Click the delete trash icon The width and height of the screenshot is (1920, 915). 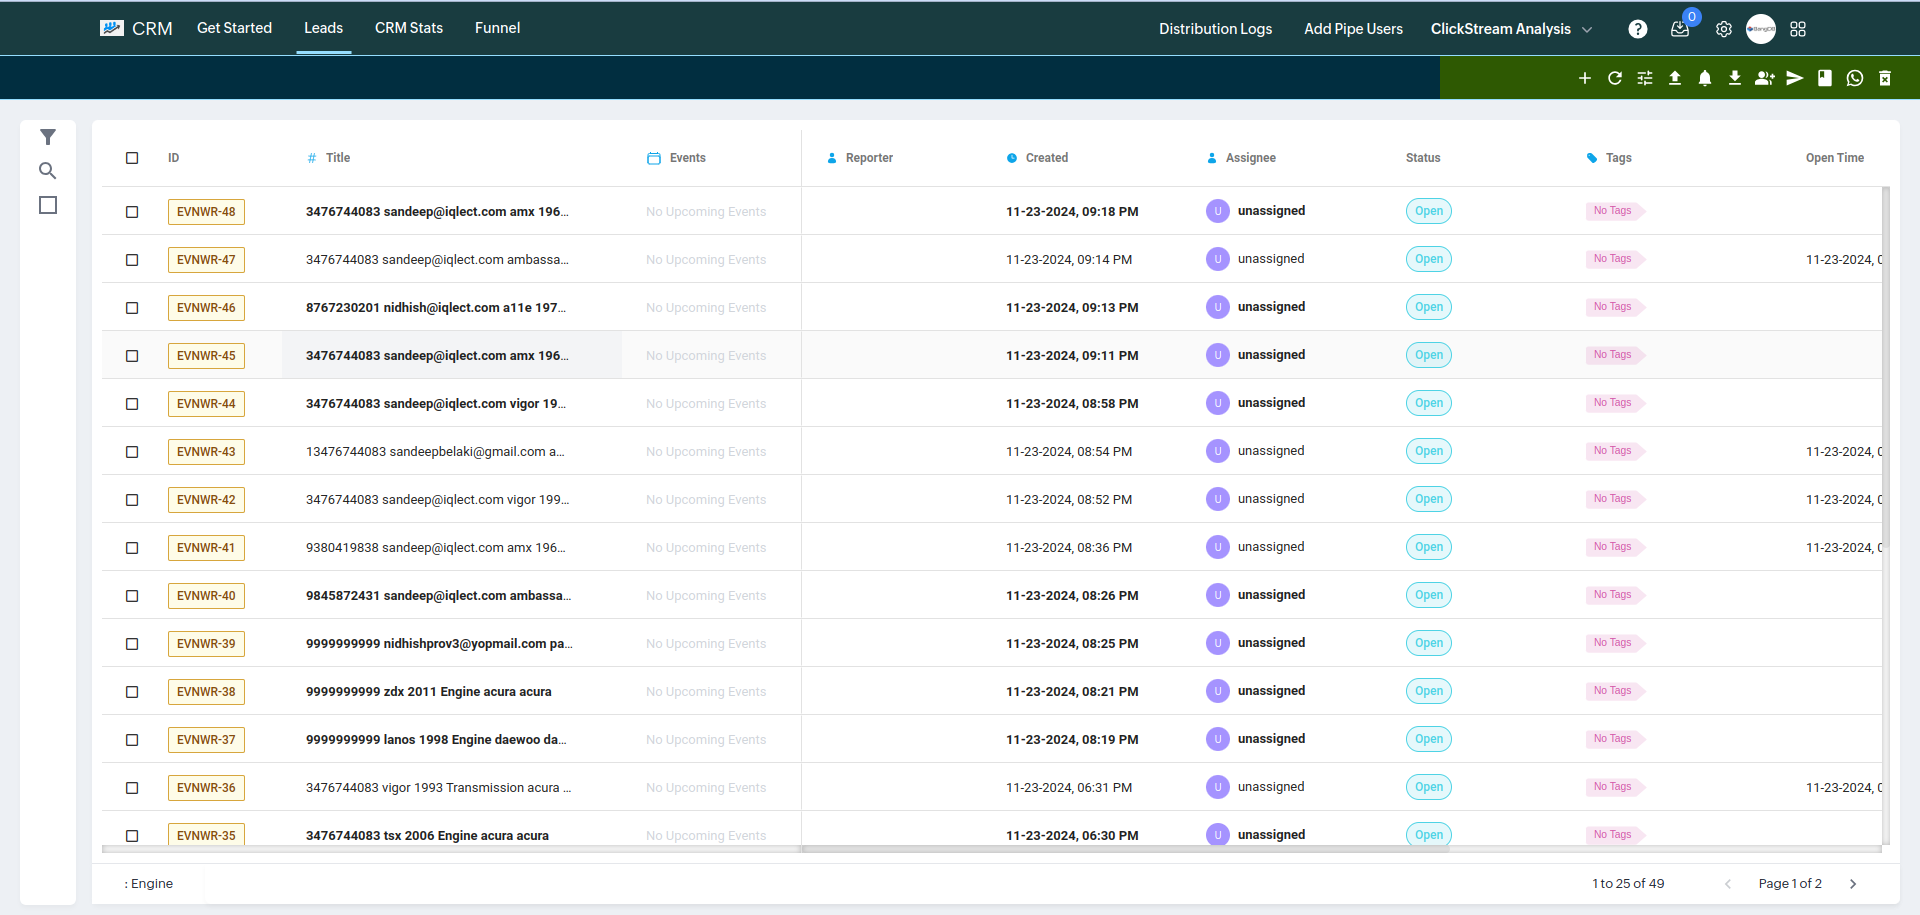coord(1885,78)
